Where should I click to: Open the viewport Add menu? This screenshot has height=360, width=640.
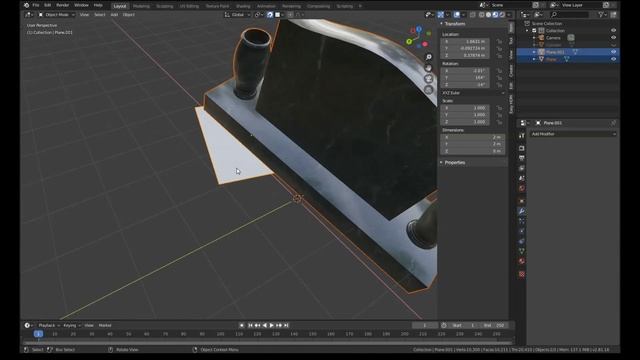coord(114,15)
